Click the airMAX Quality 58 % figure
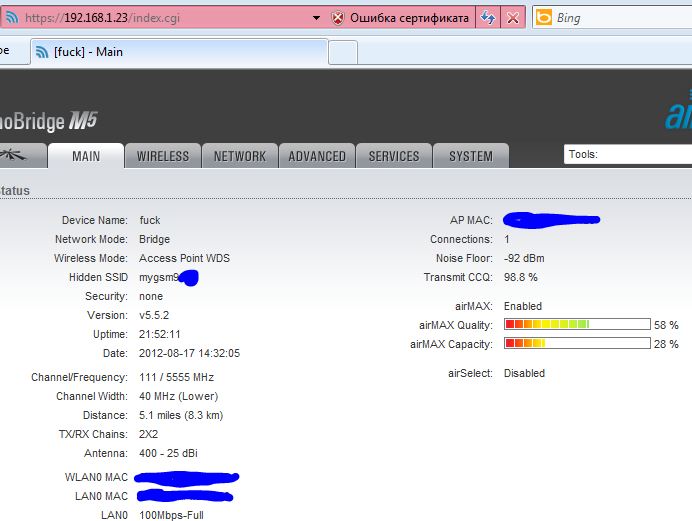The height and width of the screenshot is (521, 692). tap(666, 325)
